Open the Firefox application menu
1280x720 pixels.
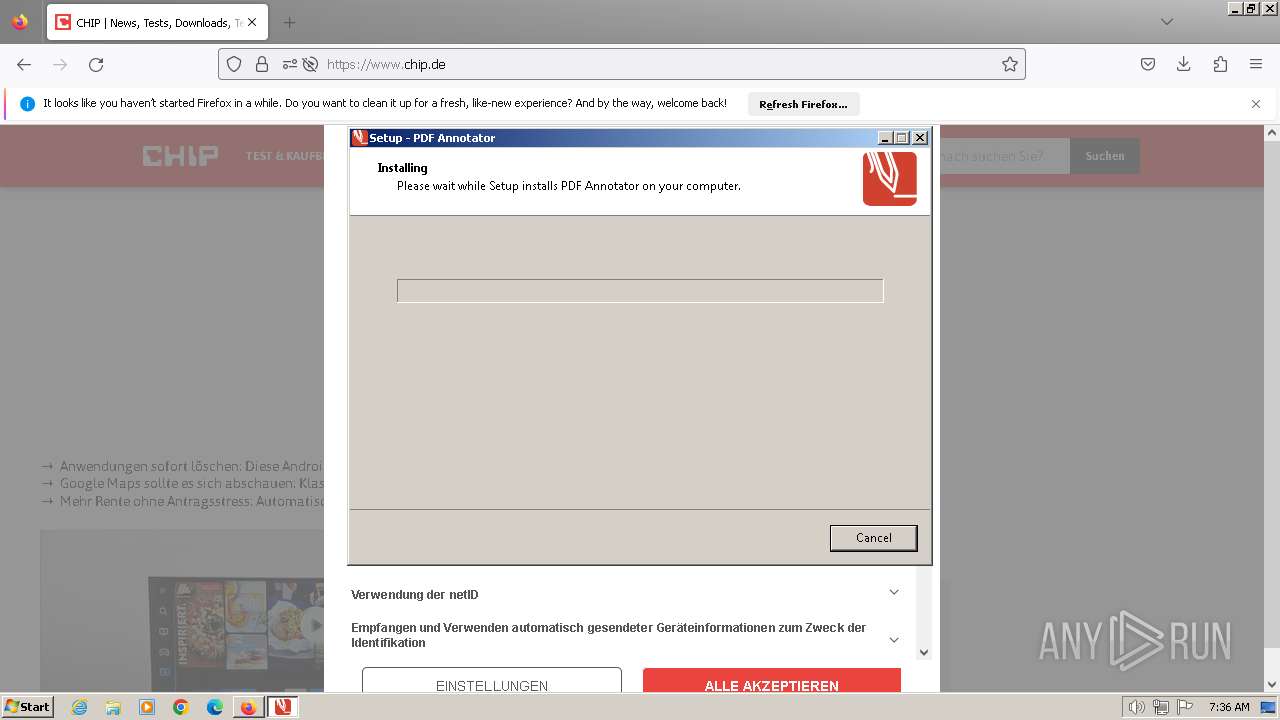(1256, 64)
